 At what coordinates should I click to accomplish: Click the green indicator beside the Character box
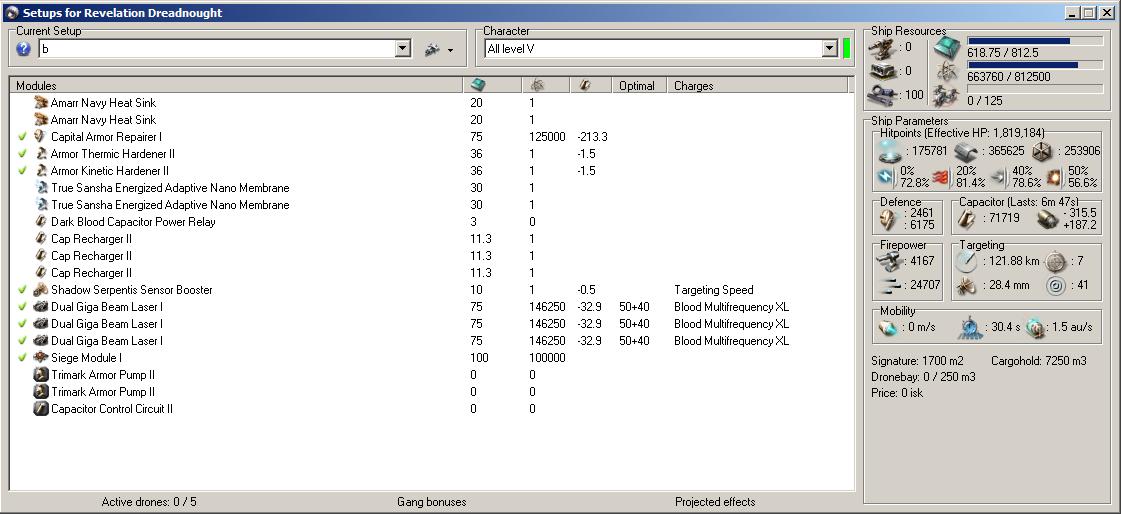[846, 49]
